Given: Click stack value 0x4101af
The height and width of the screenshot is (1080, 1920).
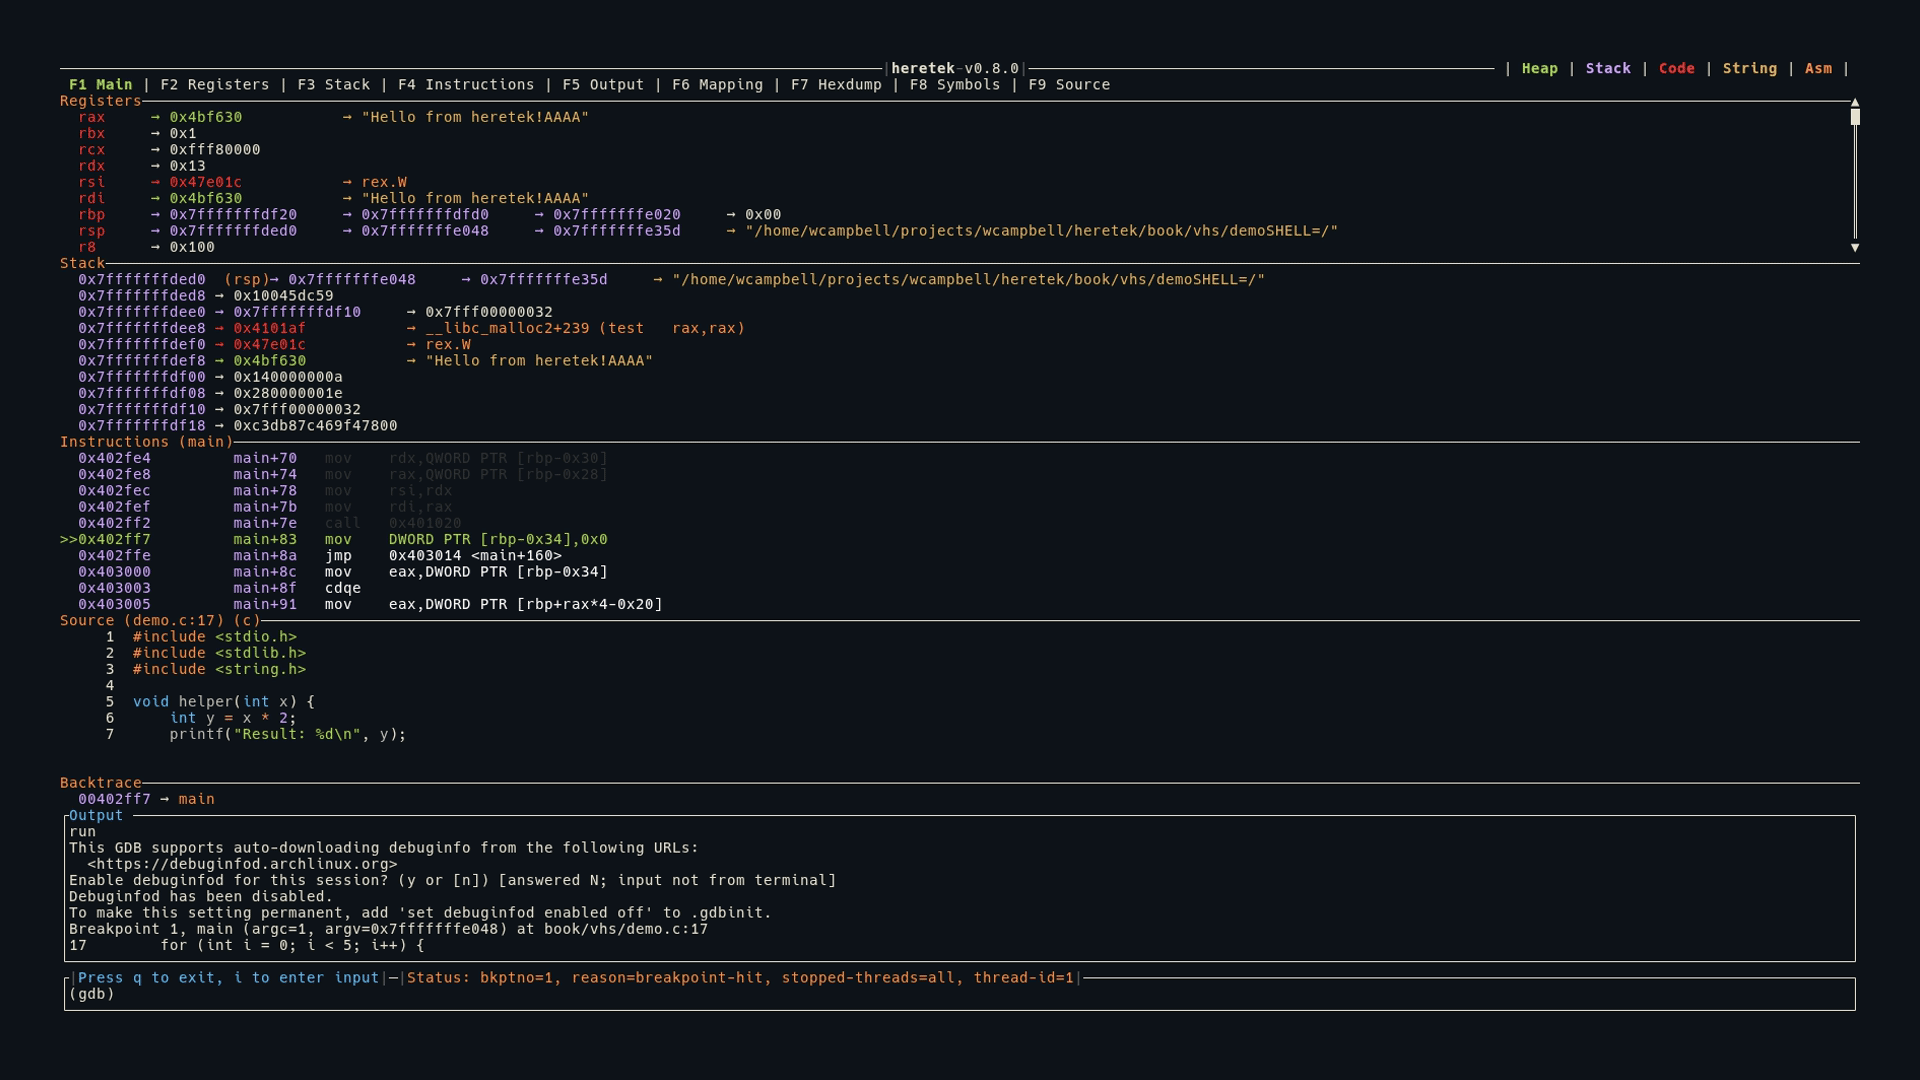Looking at the screenshot, I should click(x=269, y=328).
